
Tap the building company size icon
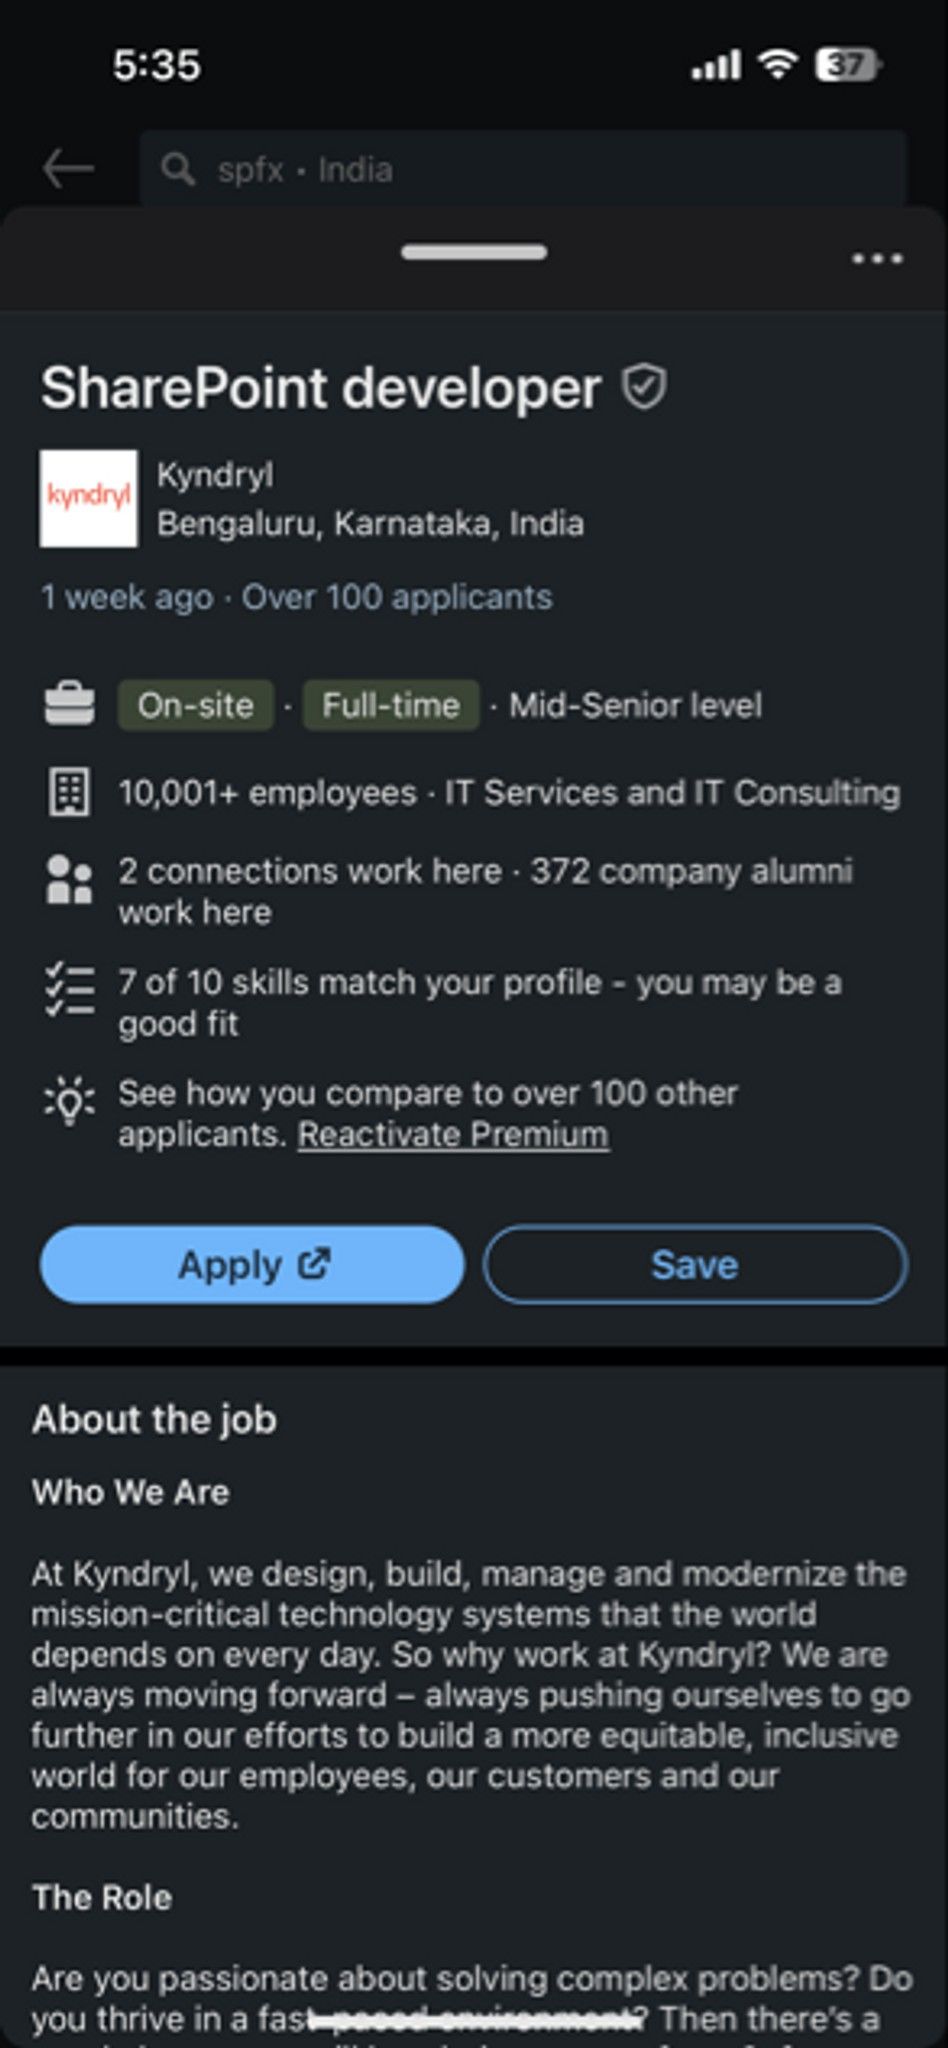point(69,793)
